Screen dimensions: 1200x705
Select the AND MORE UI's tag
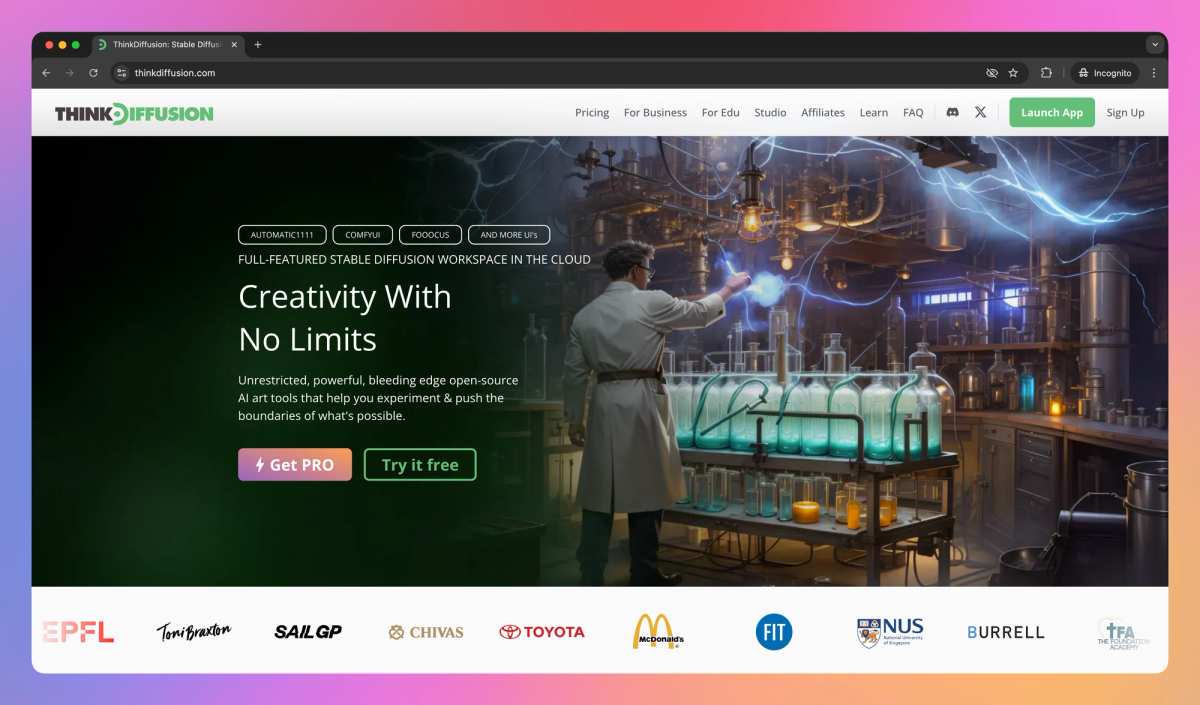[509, 235]
